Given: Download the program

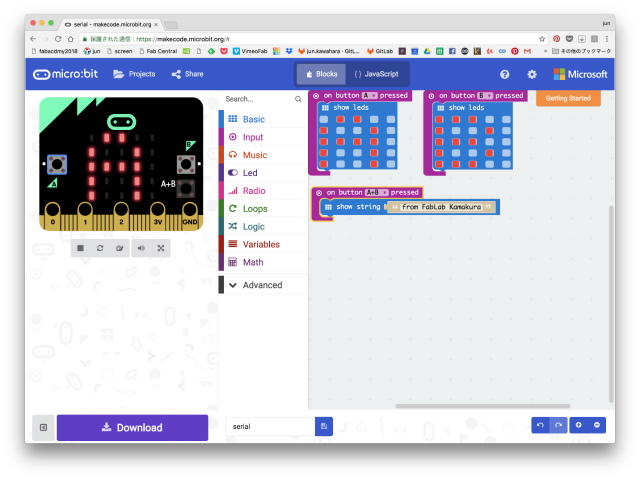Looking at the screenshot, I should point(132,428).
